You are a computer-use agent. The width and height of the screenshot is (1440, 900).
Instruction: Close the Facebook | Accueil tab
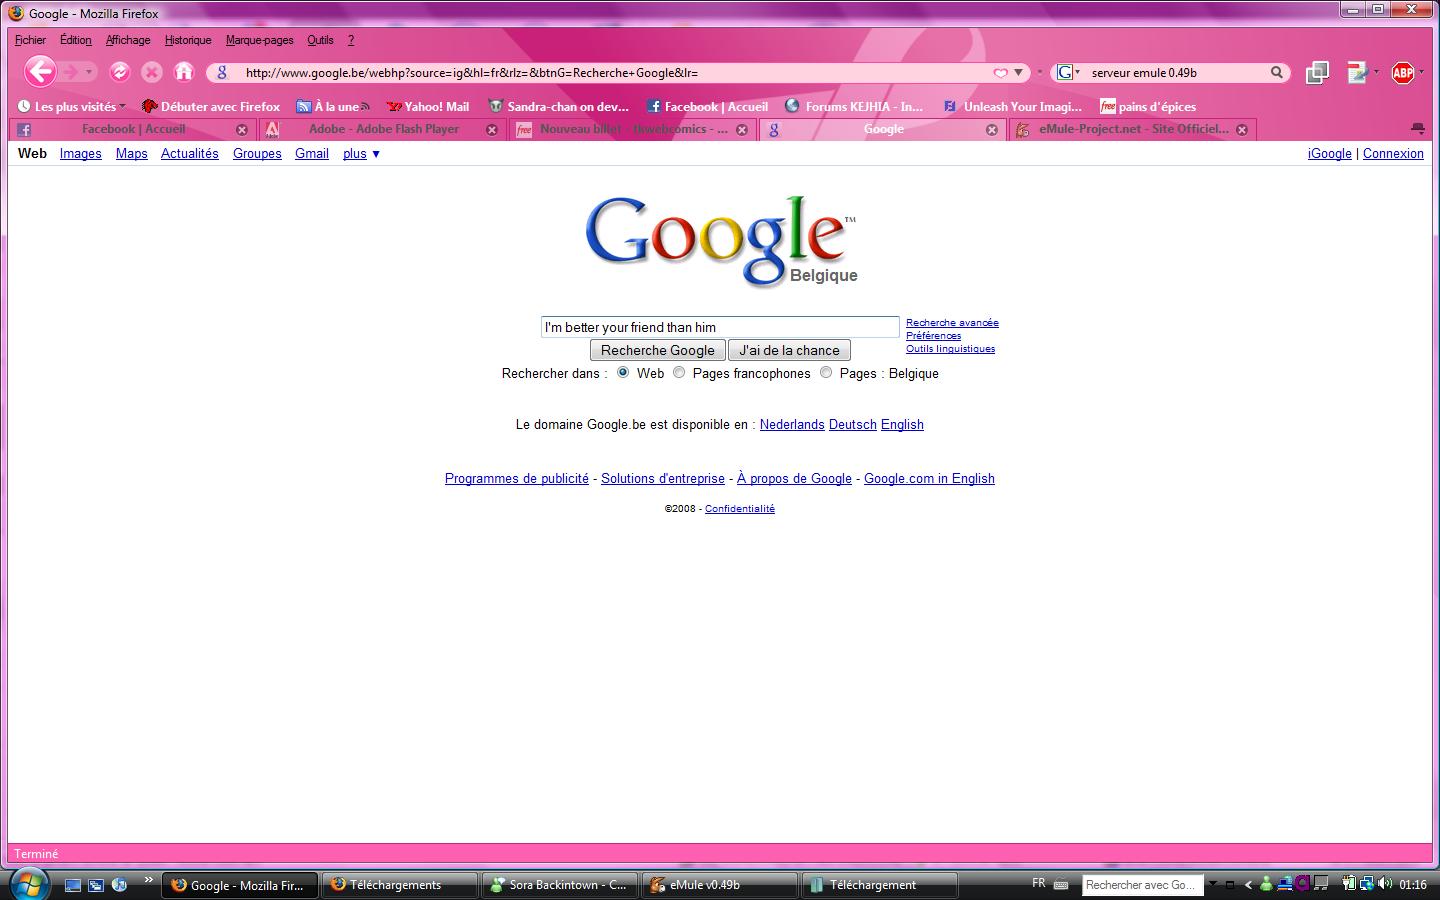[x=241, y=130]
